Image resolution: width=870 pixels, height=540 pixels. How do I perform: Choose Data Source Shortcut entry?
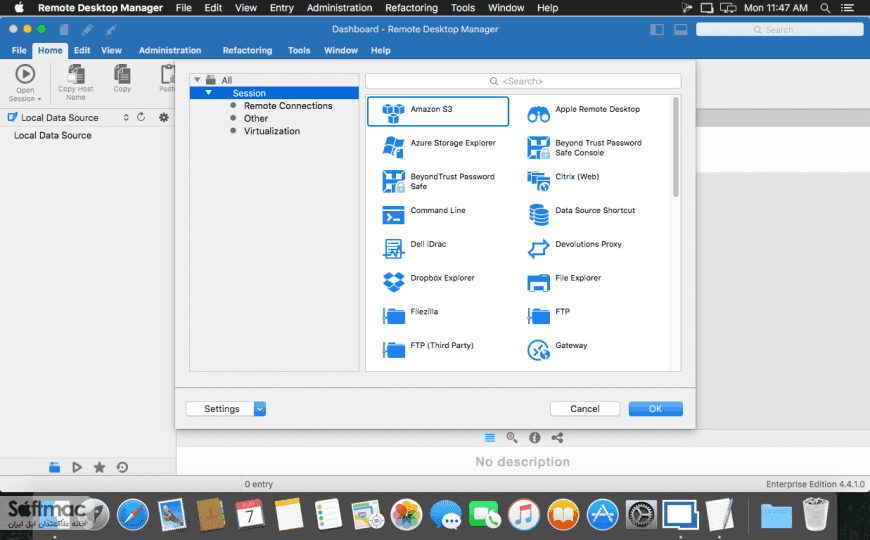tap(580, 214)
